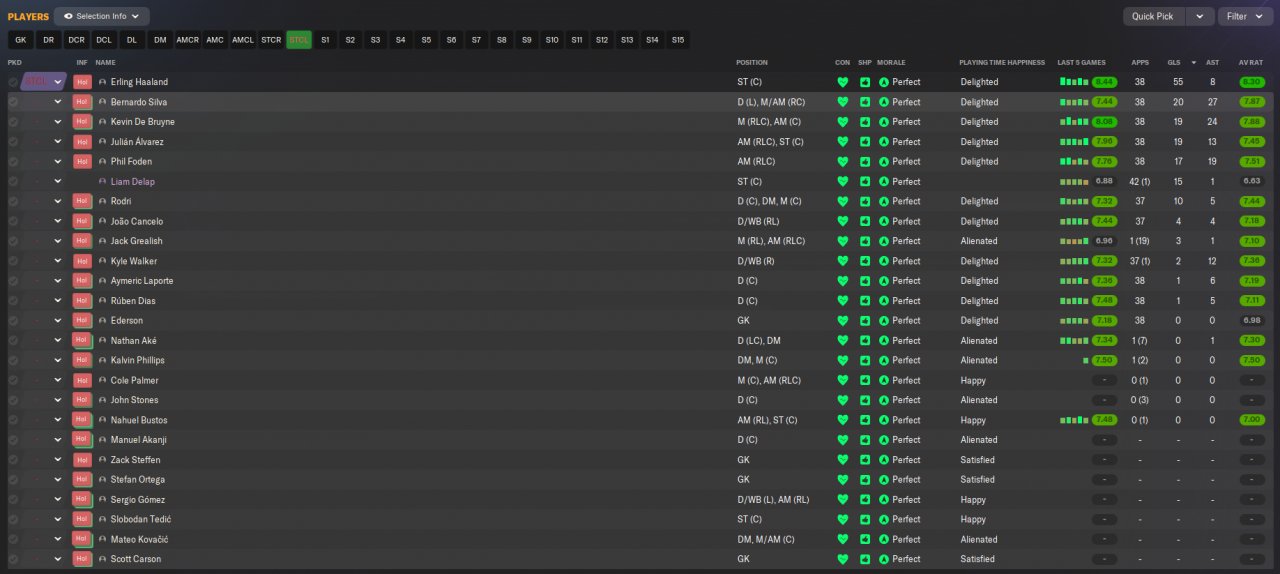The width and height of the screenshot is (1280, 574).
Task: Click the player icon beside Cole Palmer
Action: tap(102, 380)
